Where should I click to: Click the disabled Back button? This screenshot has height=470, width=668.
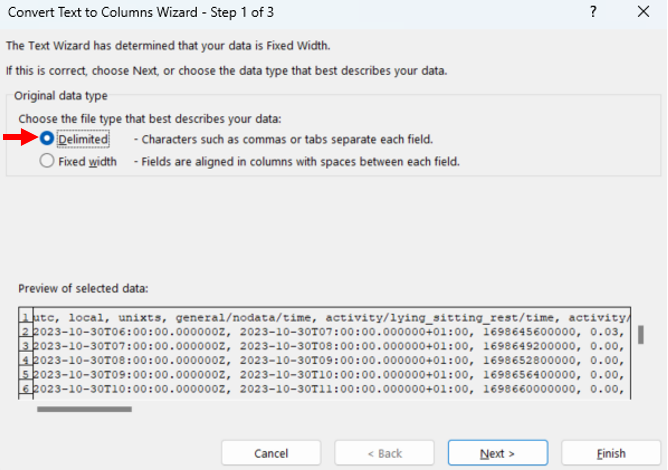pyautogui.click(x=384, y=453)
